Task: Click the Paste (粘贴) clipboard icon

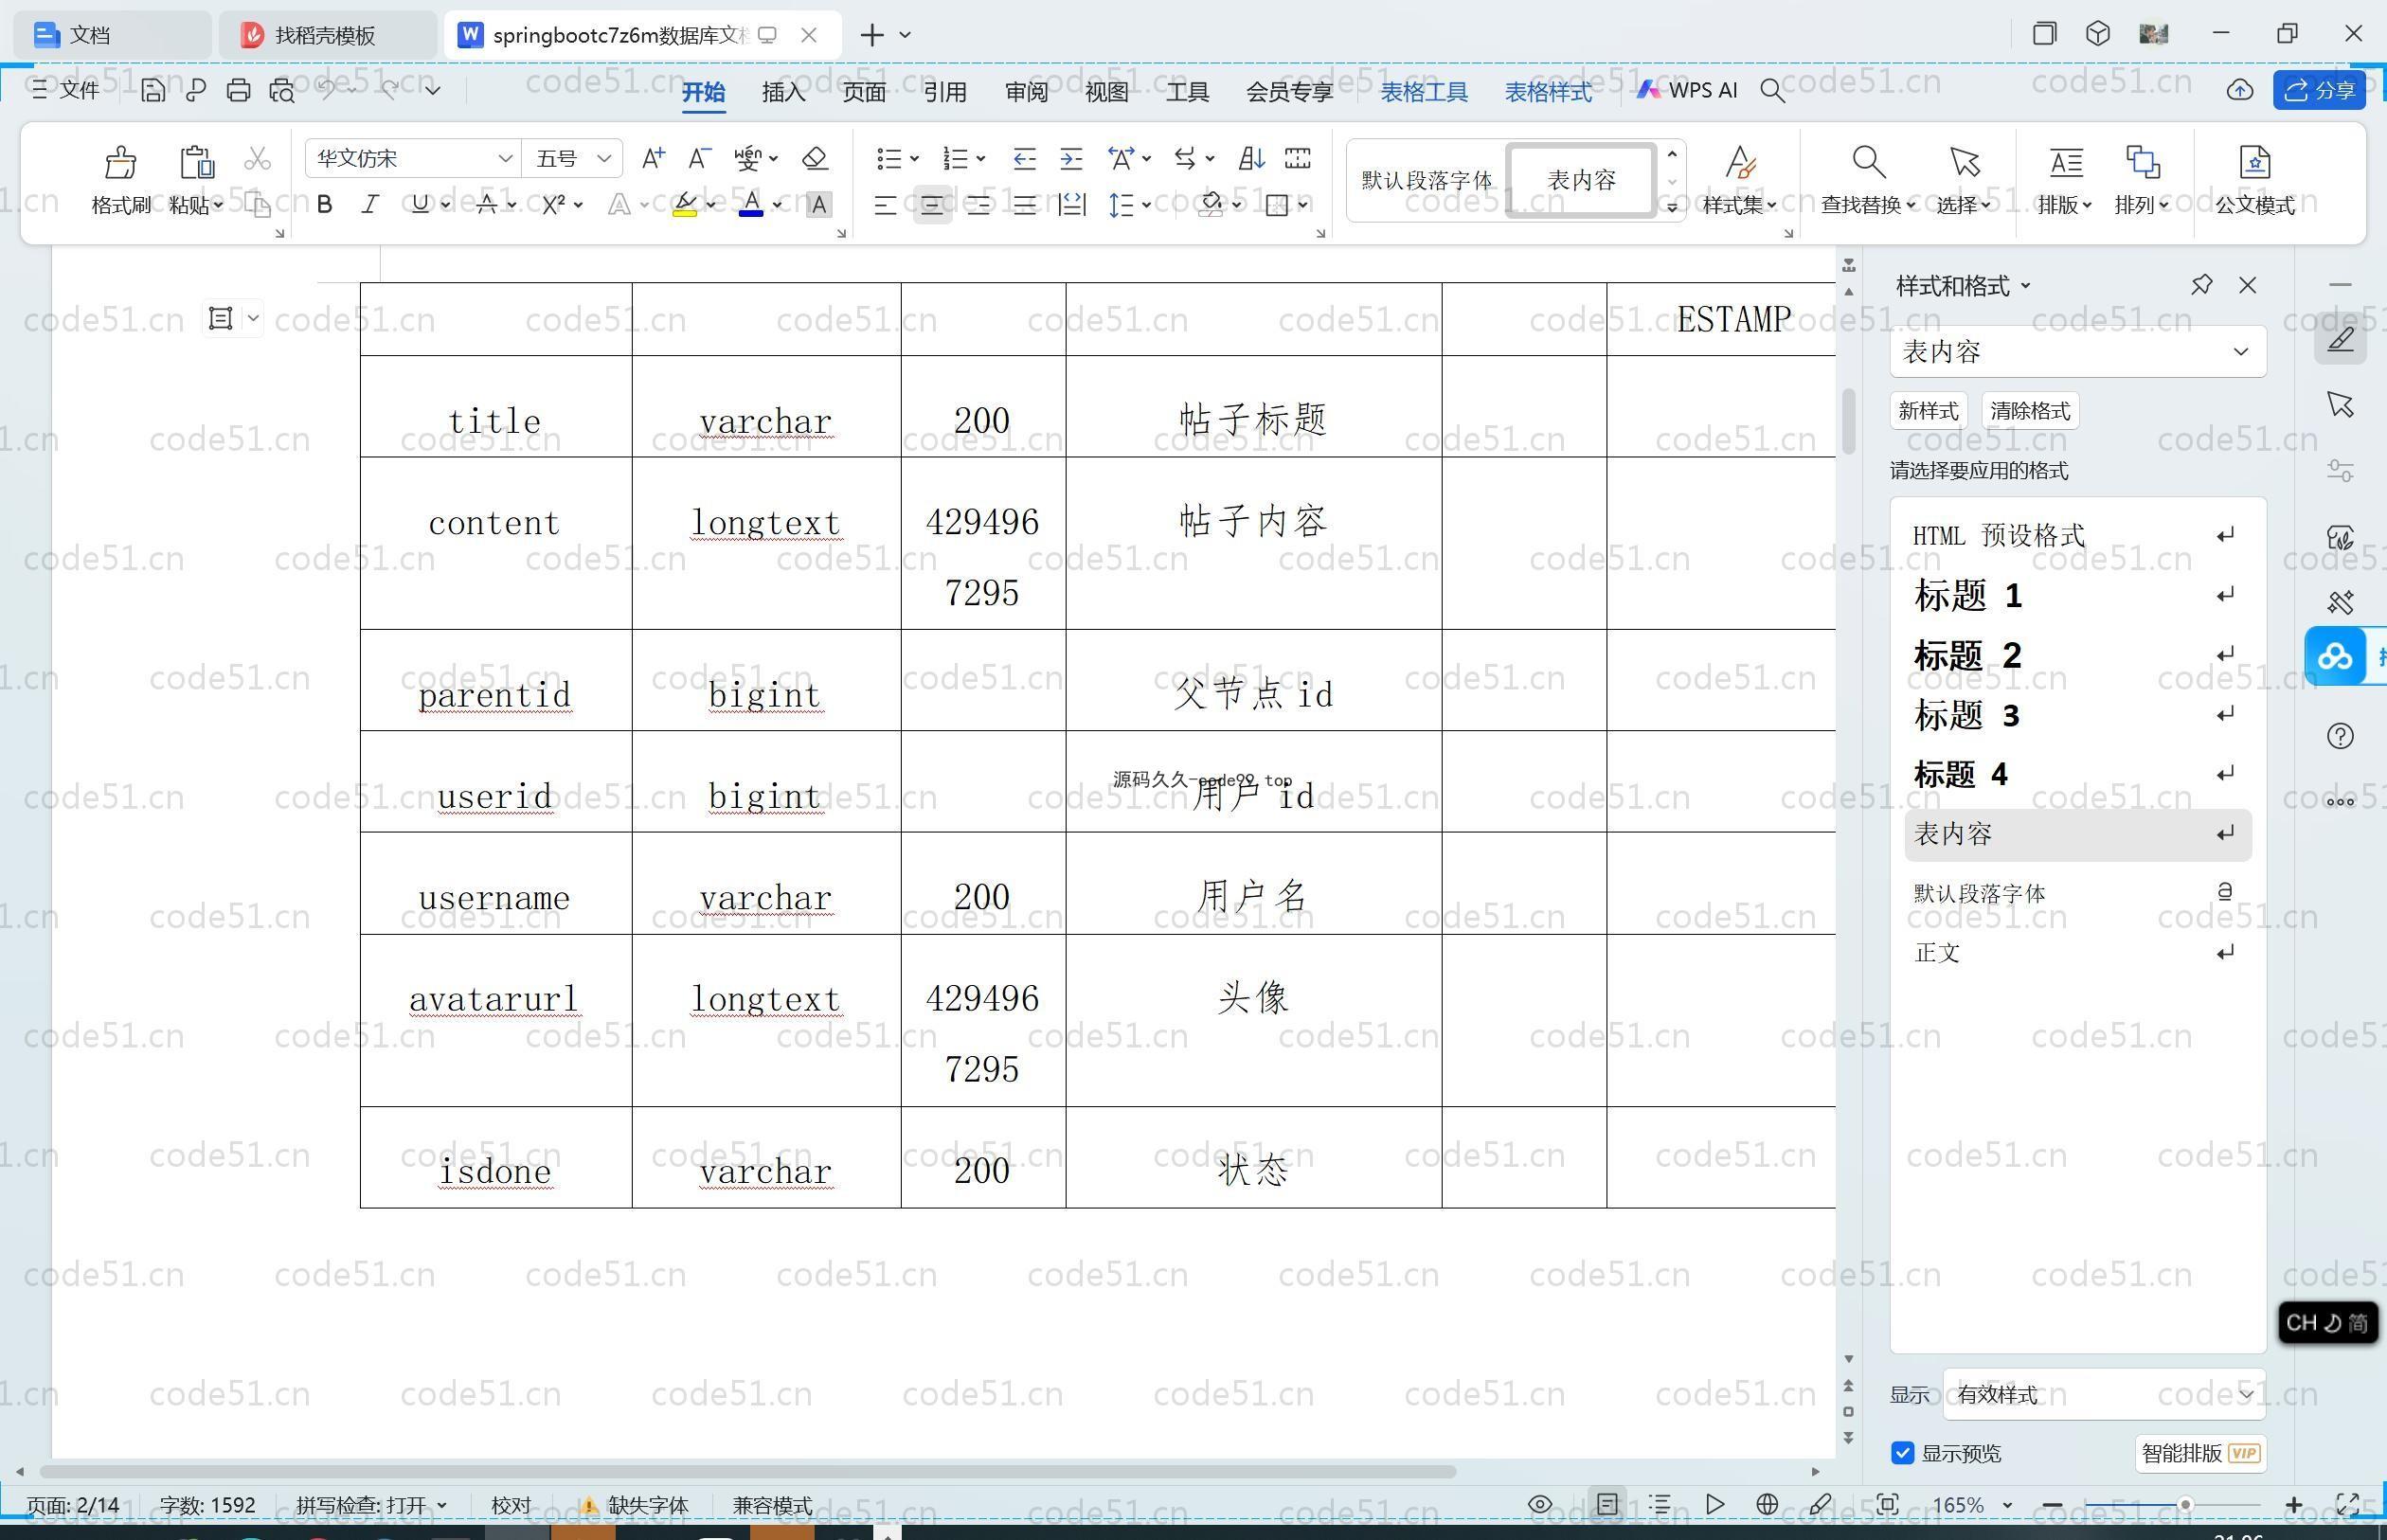Action: 196,162
